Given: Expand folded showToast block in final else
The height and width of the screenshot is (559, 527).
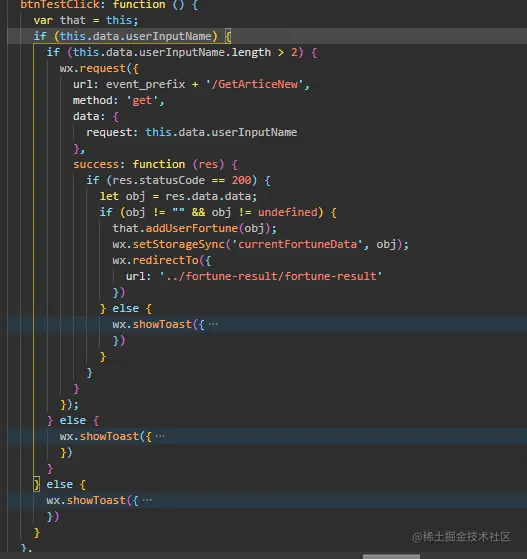Looking at the screenshot, I should click(147, 500).
